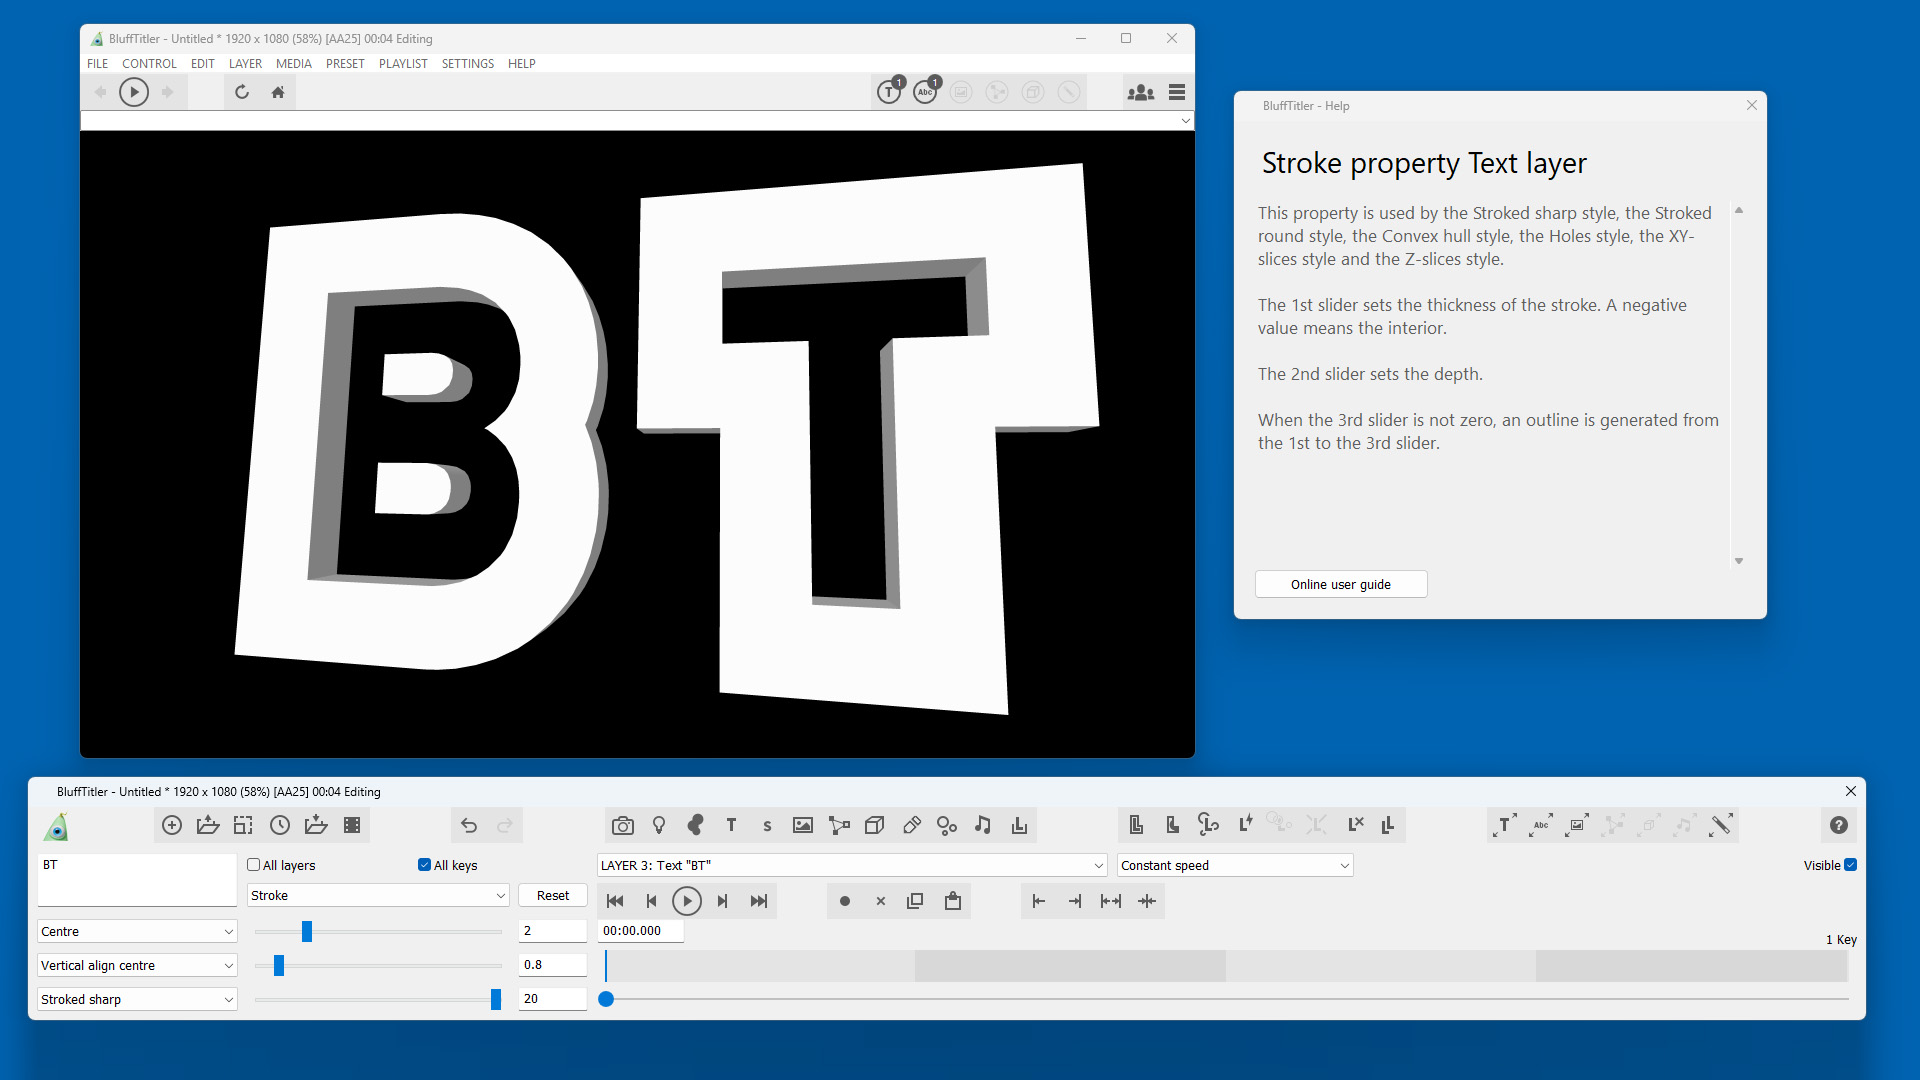Click the create key record dot

tap(845, 901)
